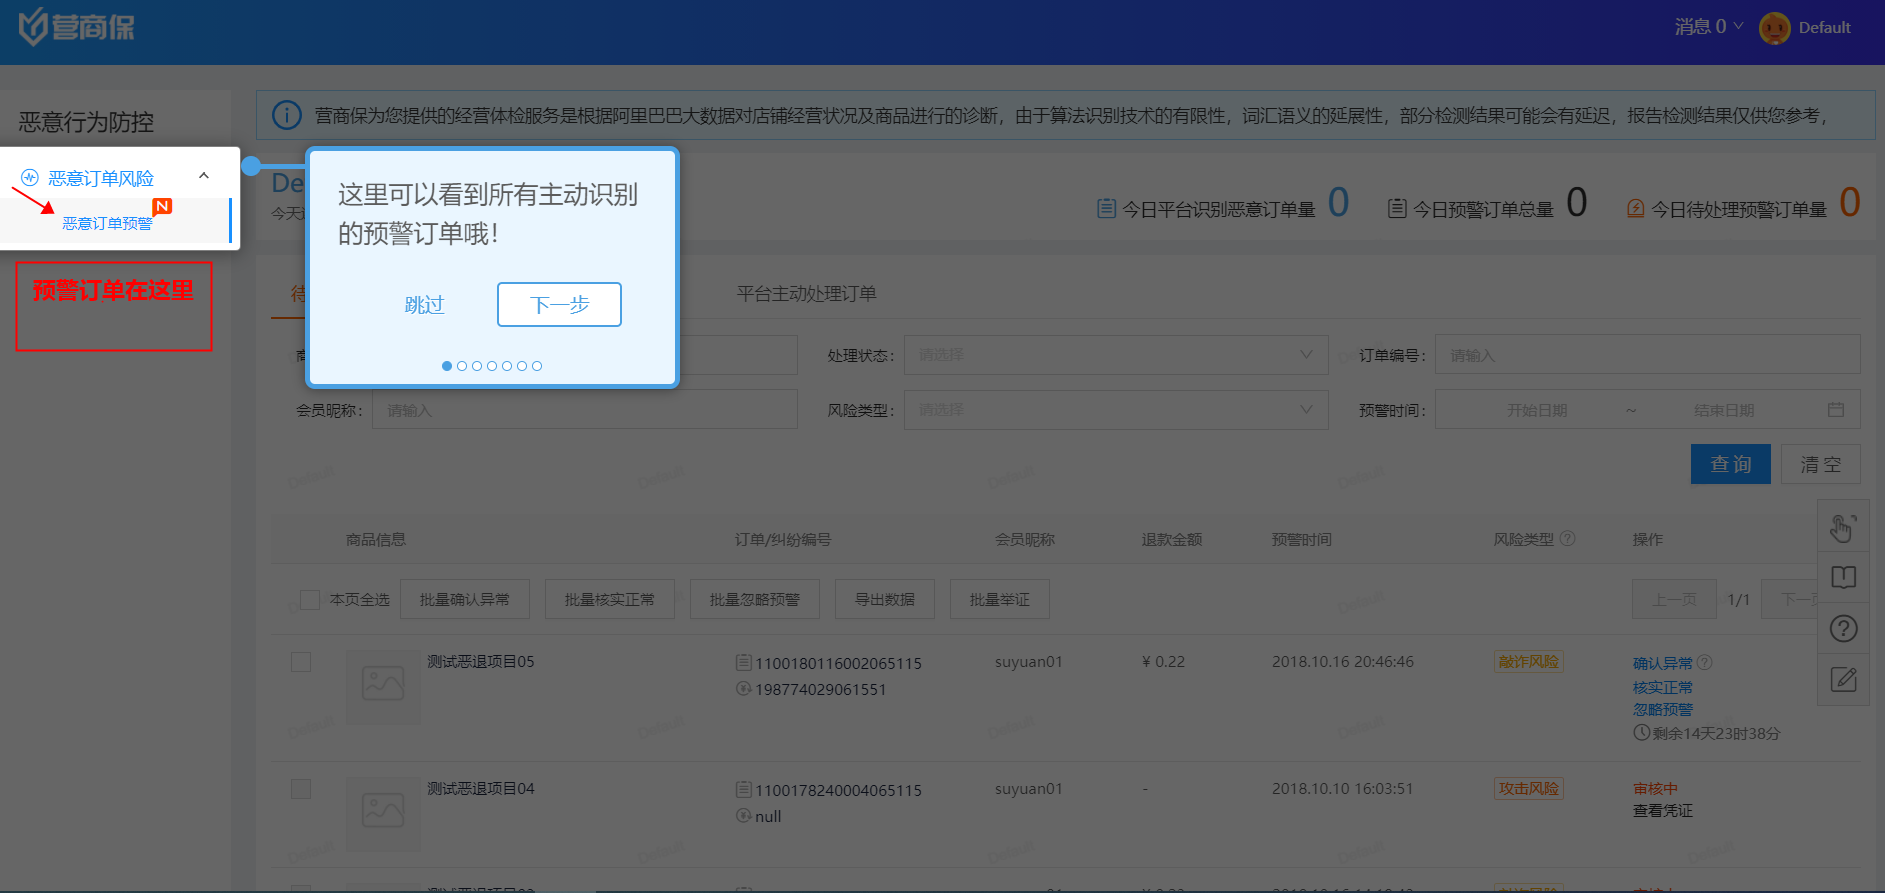
Task: Click the calendar icon in 预警时间 field
Action: click(x=1835, y=410)
